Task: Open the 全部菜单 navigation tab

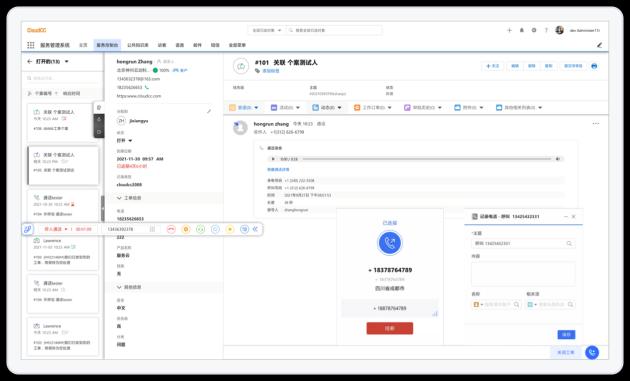Action: point(237,45)
